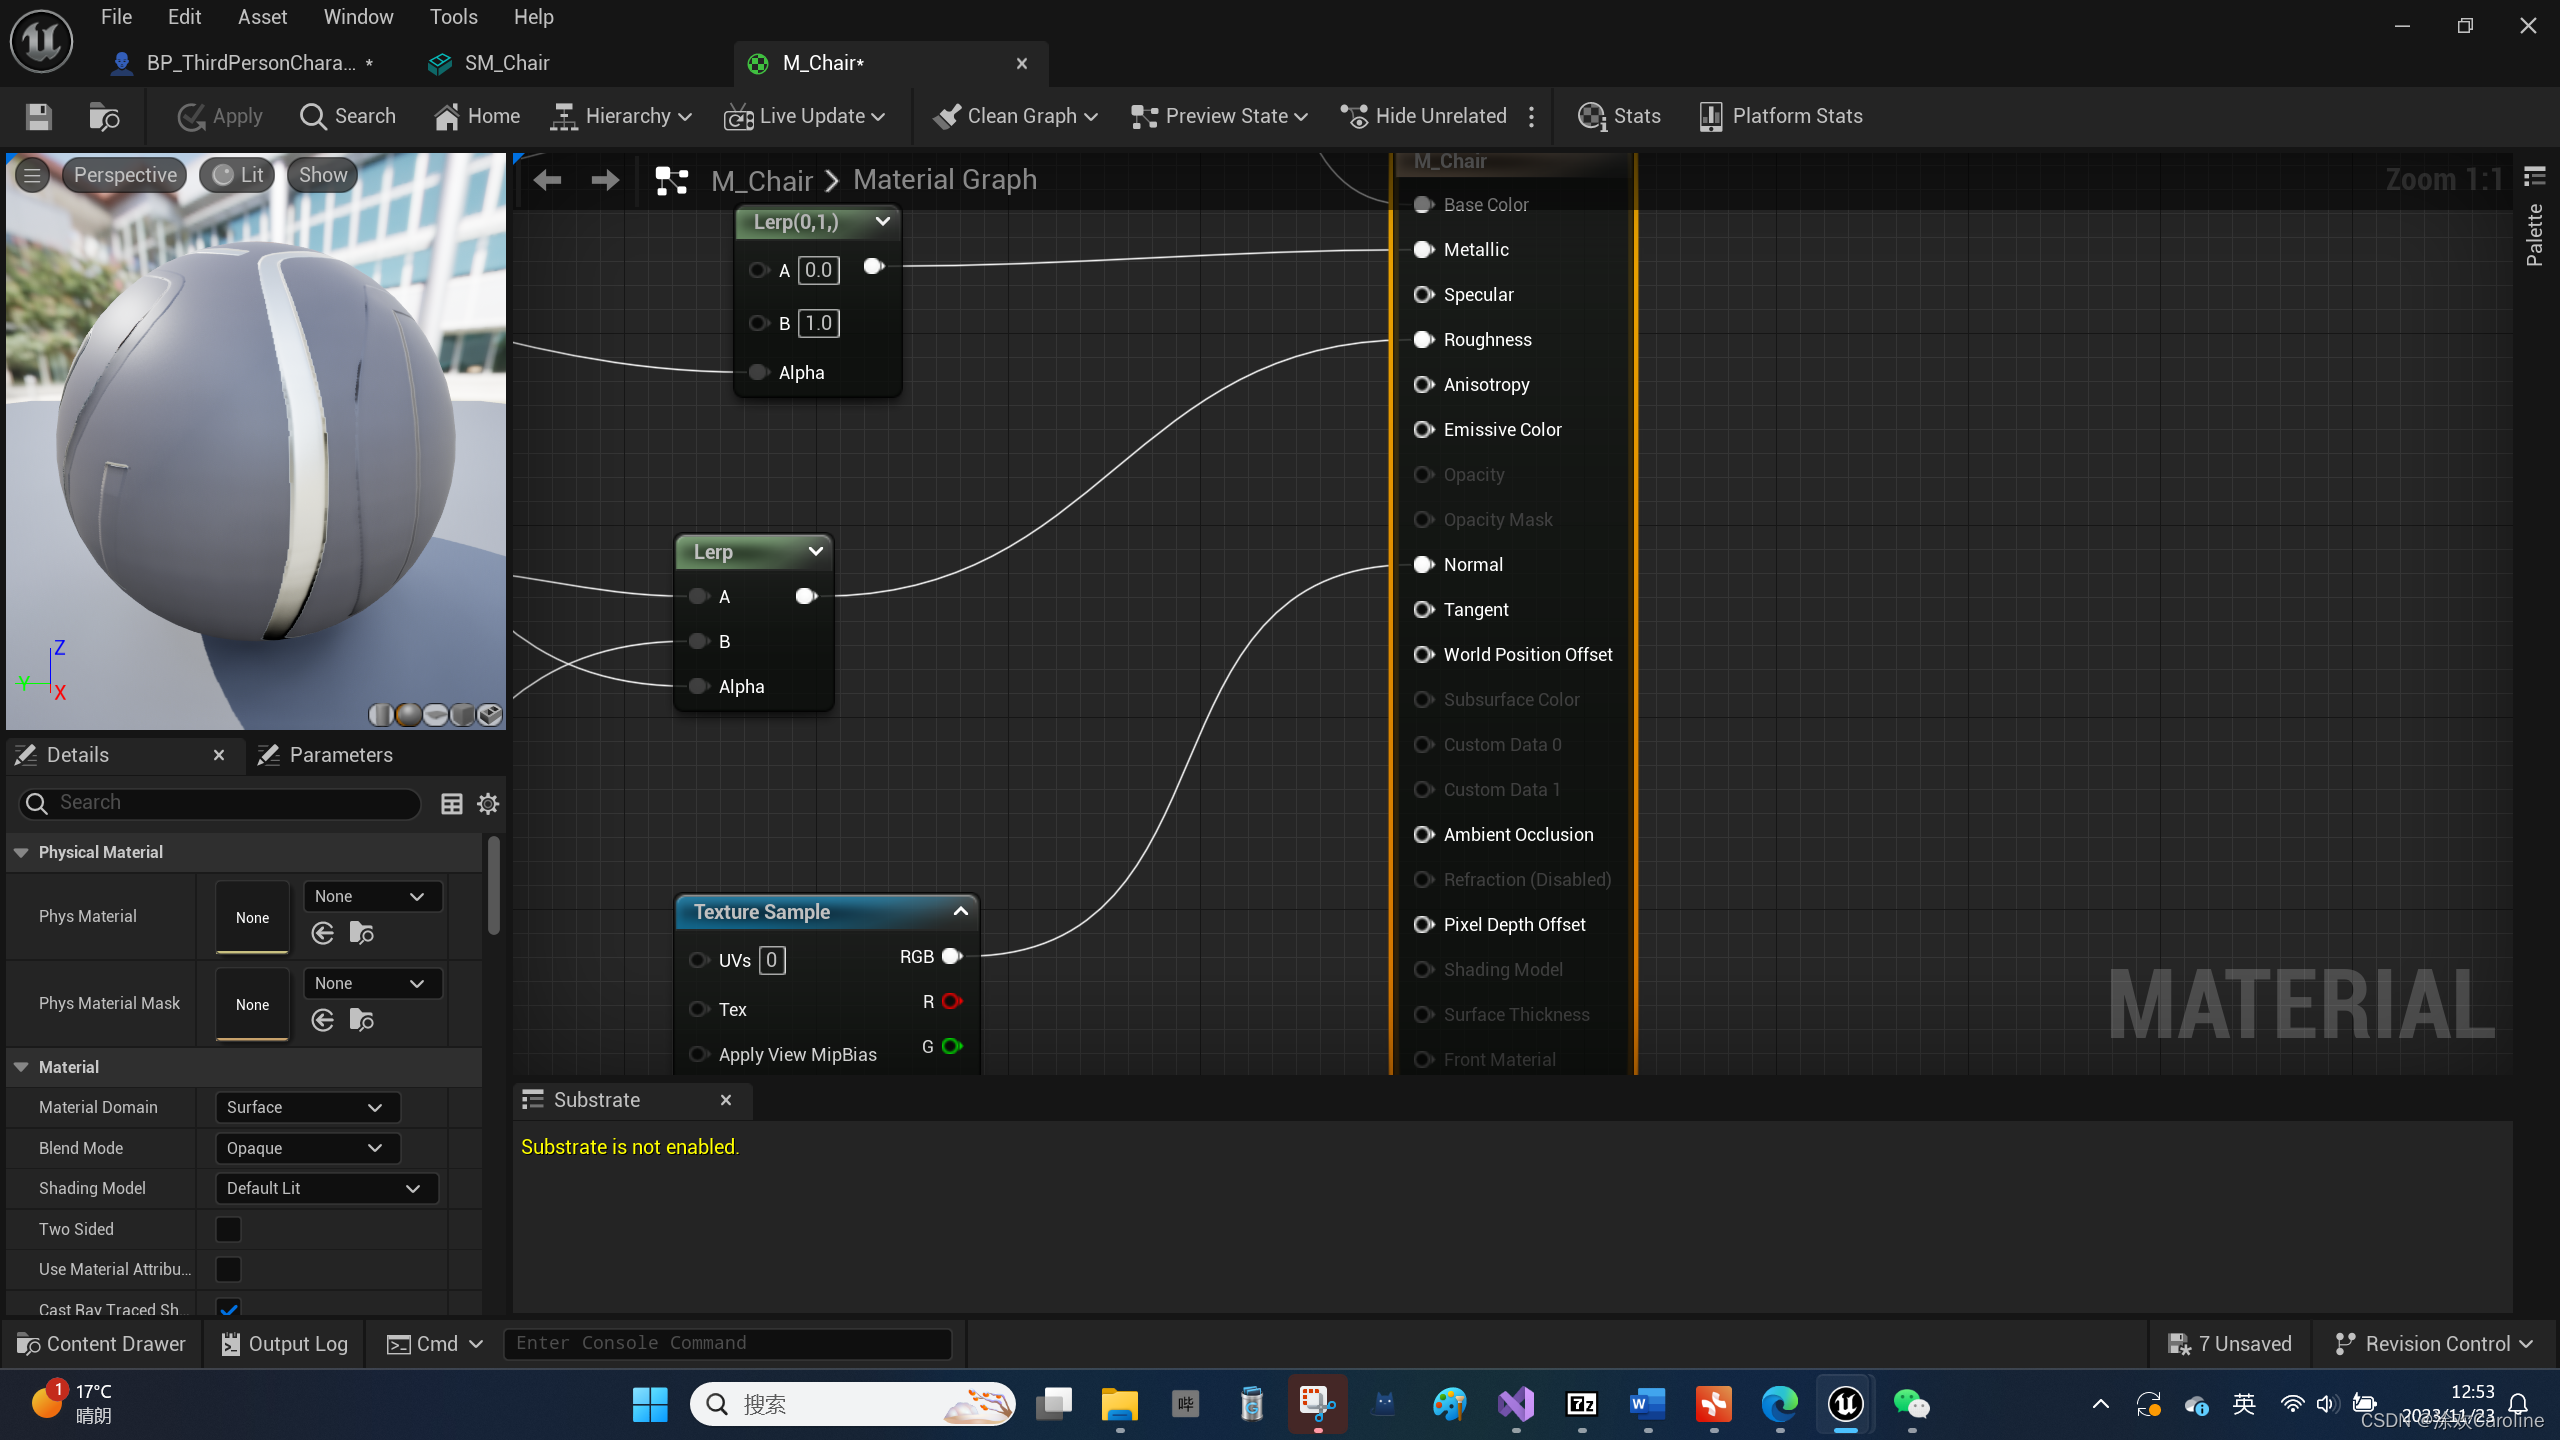Click the SM_Chair asset tab
Screen dimensions: 2560x1440
pyautogui.click(x=508, y=63)
